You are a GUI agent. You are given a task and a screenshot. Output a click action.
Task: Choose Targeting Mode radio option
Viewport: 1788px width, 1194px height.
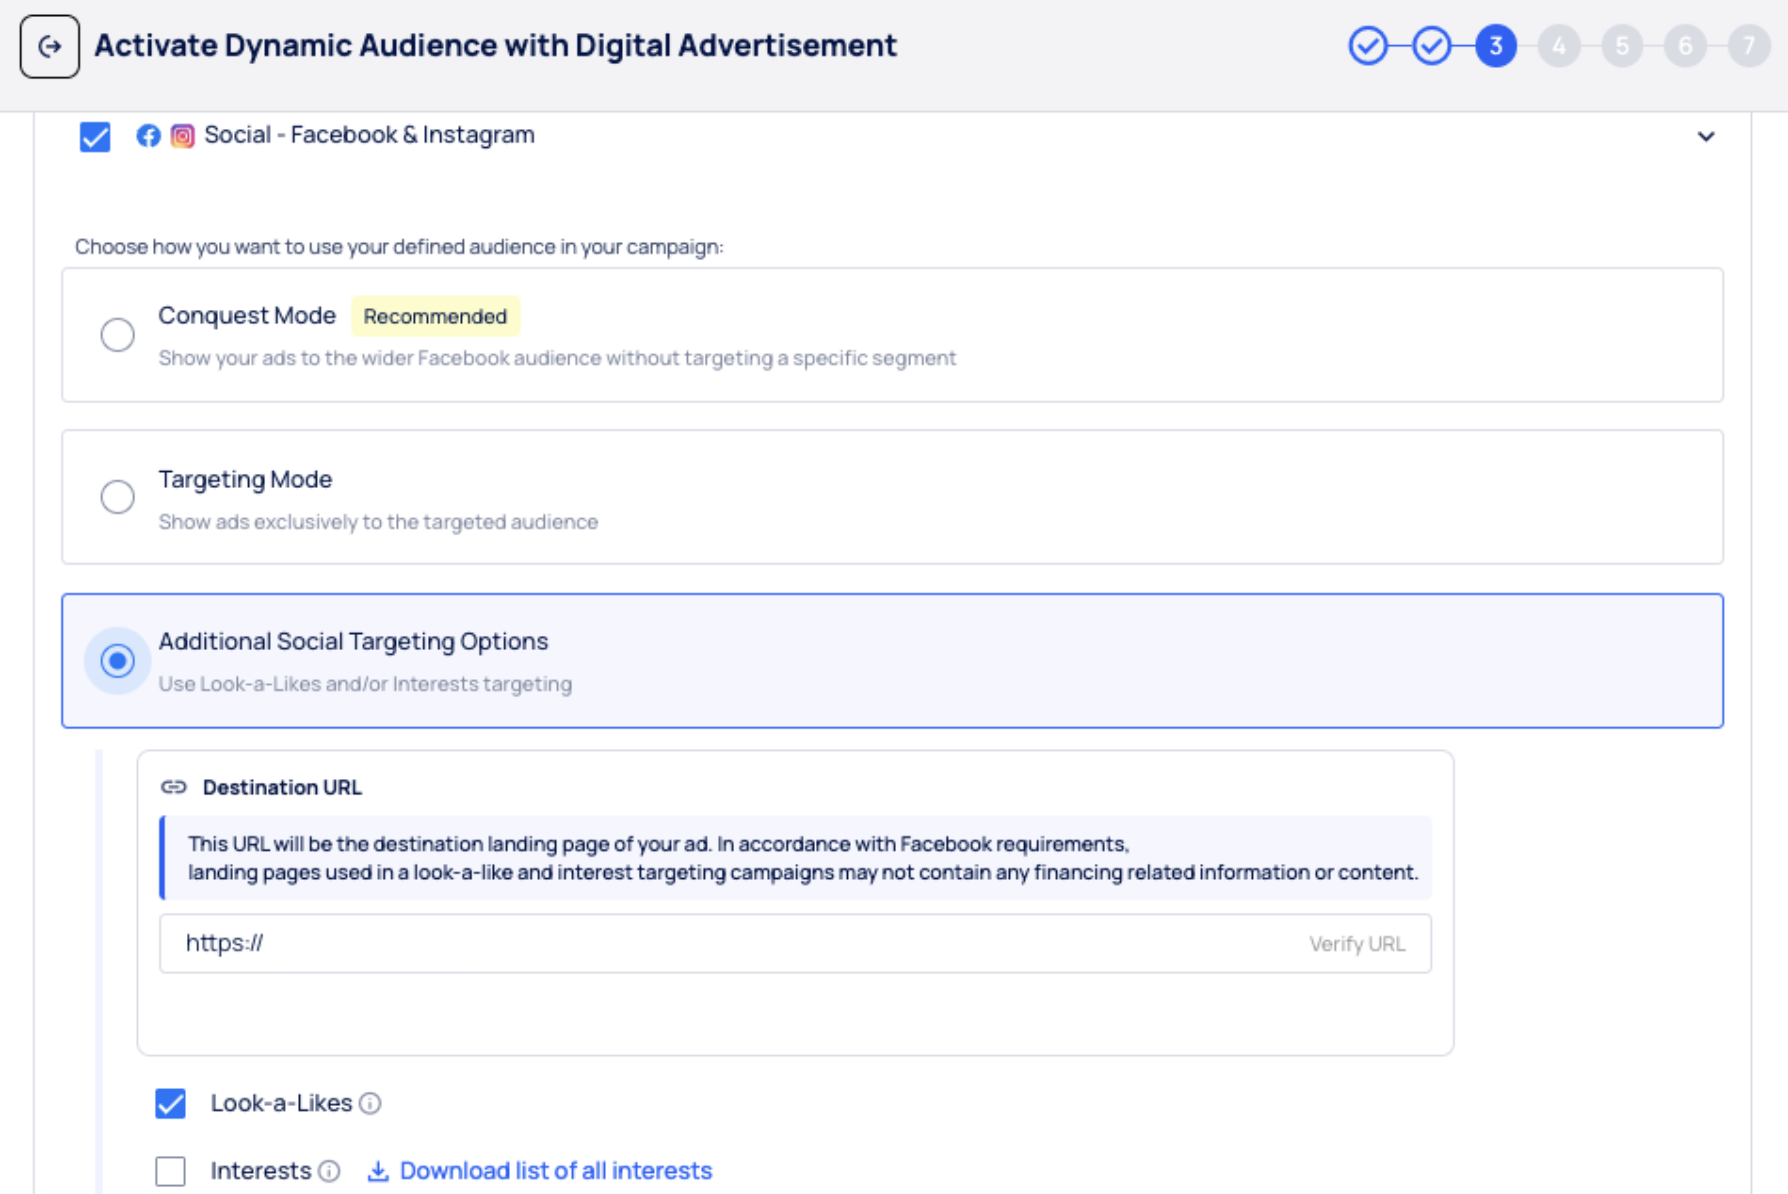point(117,497)
